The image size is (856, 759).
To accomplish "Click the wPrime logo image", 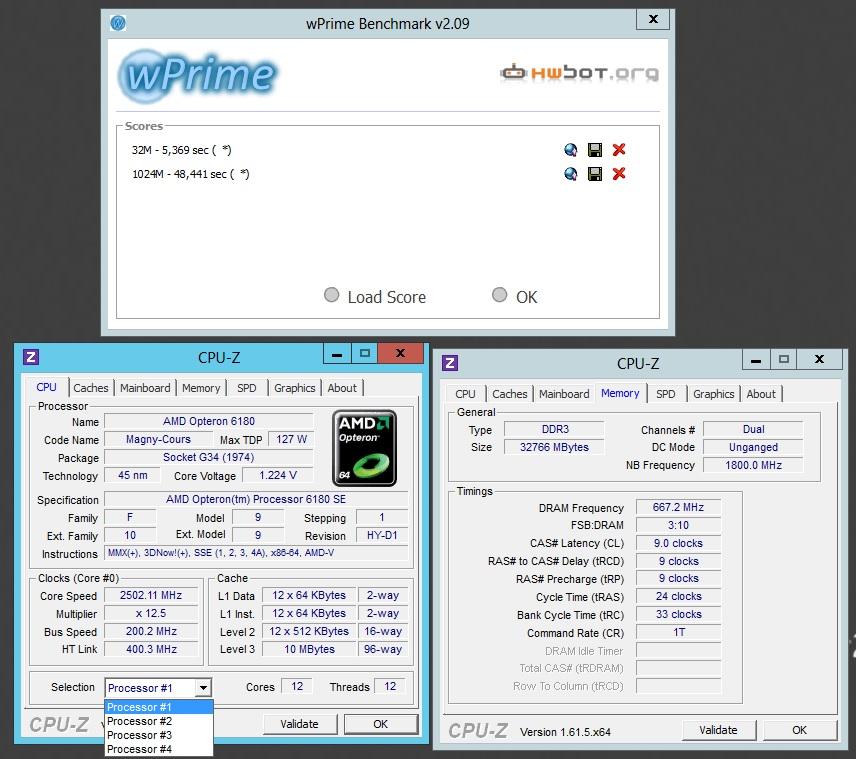I will 198,75.
